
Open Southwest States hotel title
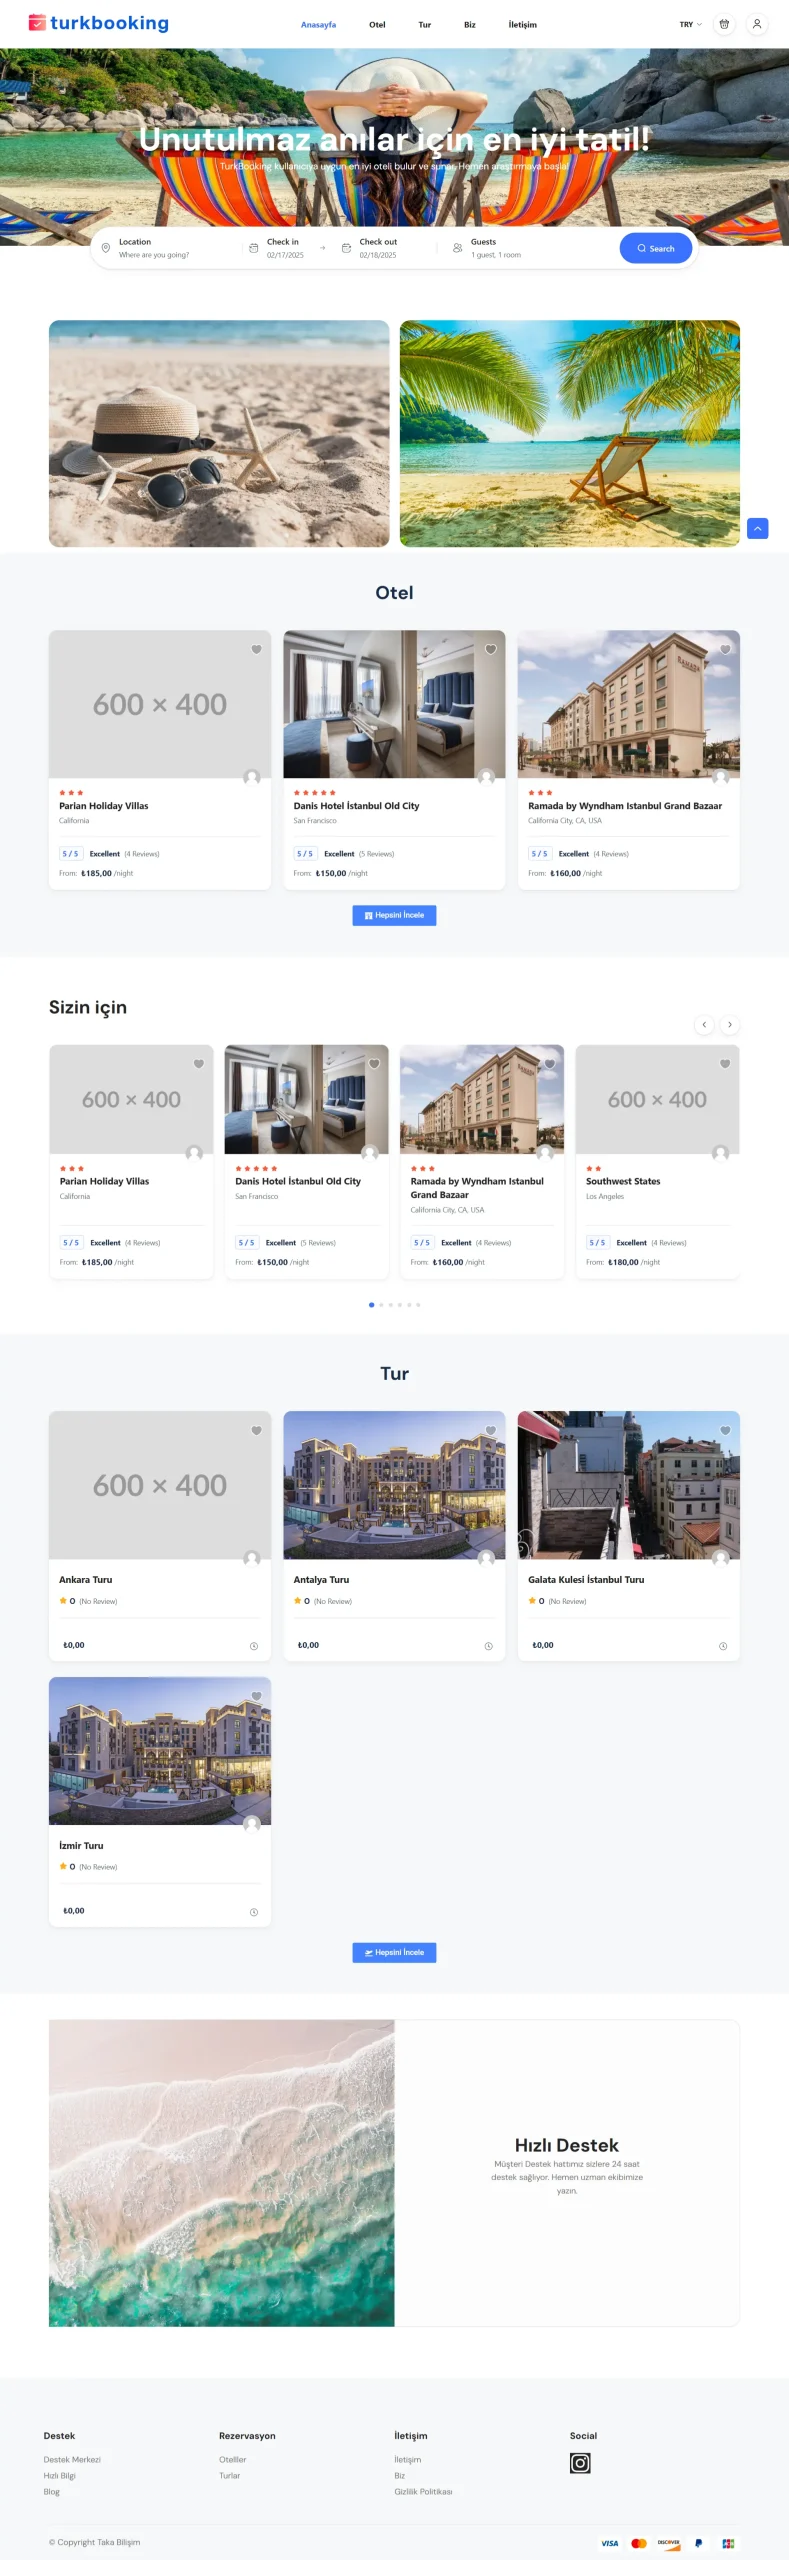point(623,1181)
